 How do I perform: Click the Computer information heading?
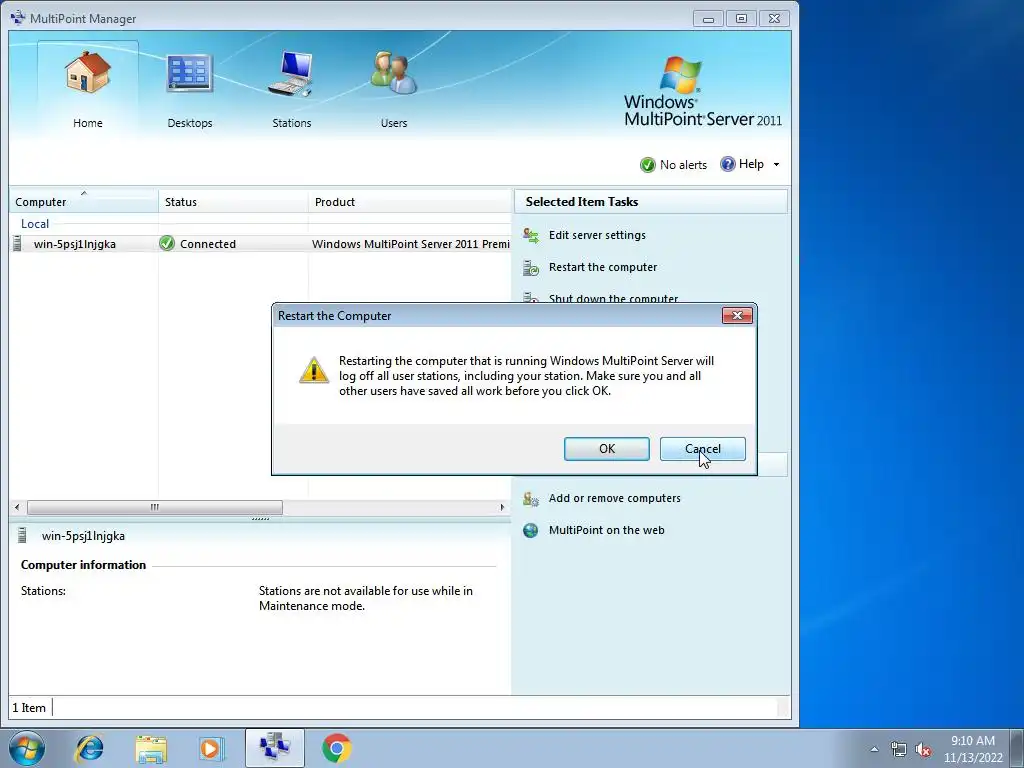(84, 565)
